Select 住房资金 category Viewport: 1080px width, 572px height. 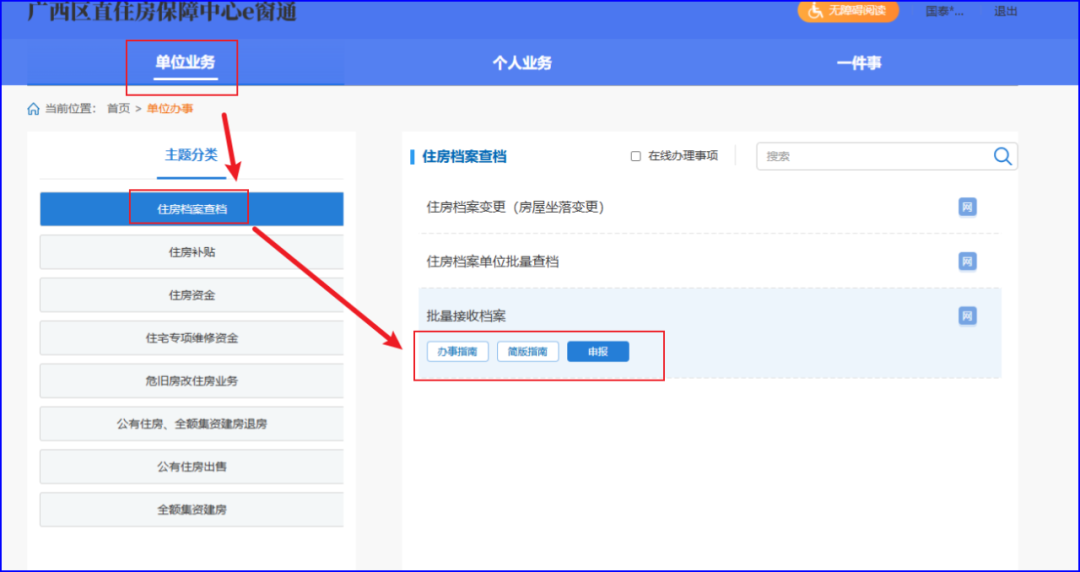coord(191,295)
